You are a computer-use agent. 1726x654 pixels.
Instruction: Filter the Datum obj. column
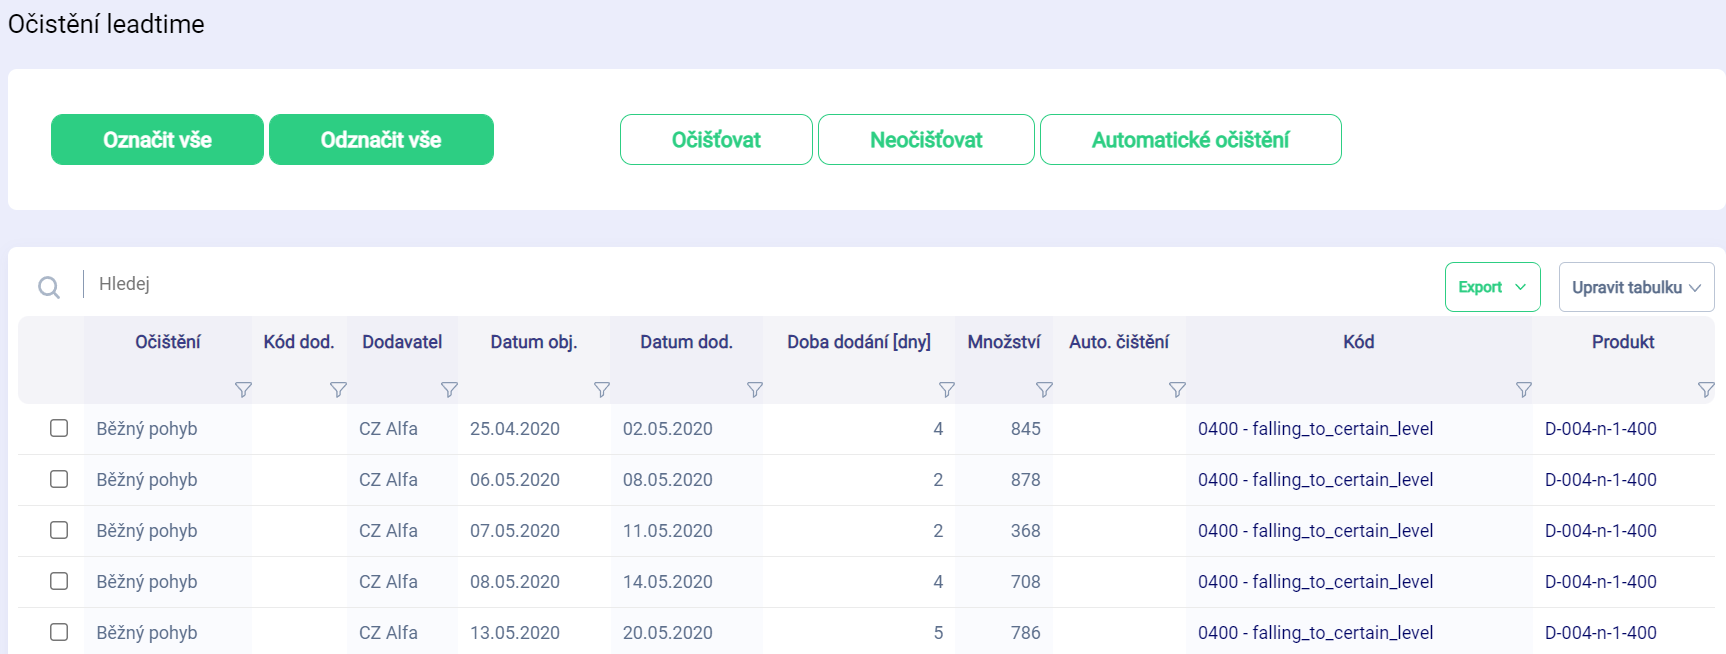[601, 390]
